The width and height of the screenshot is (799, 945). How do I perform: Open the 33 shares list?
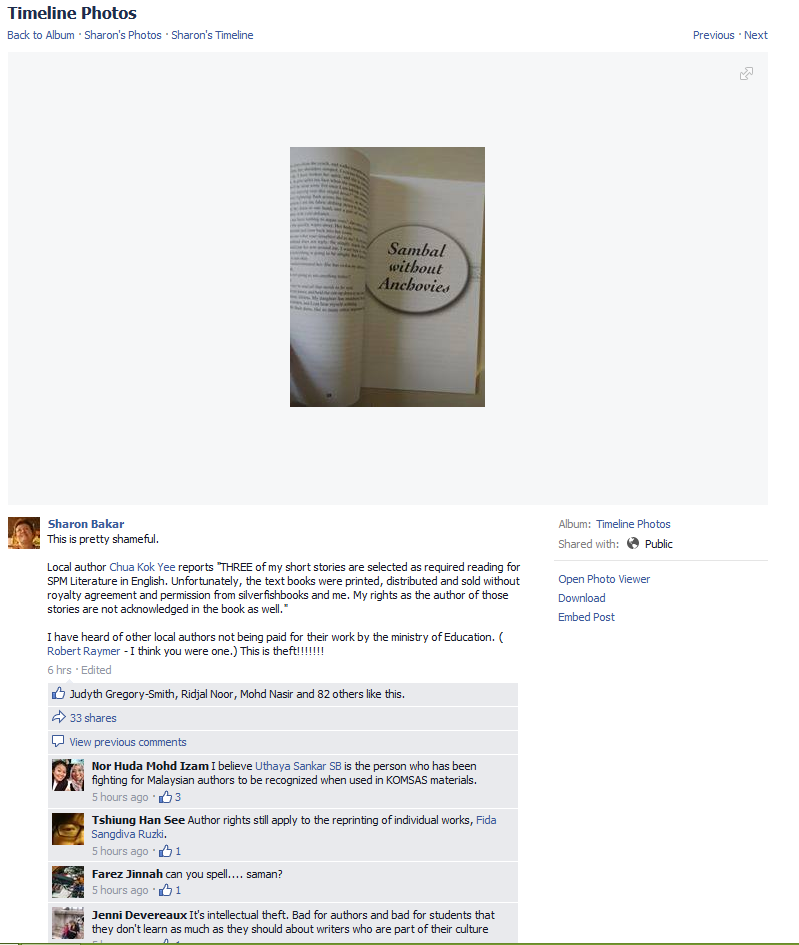[x=93, y=718]
